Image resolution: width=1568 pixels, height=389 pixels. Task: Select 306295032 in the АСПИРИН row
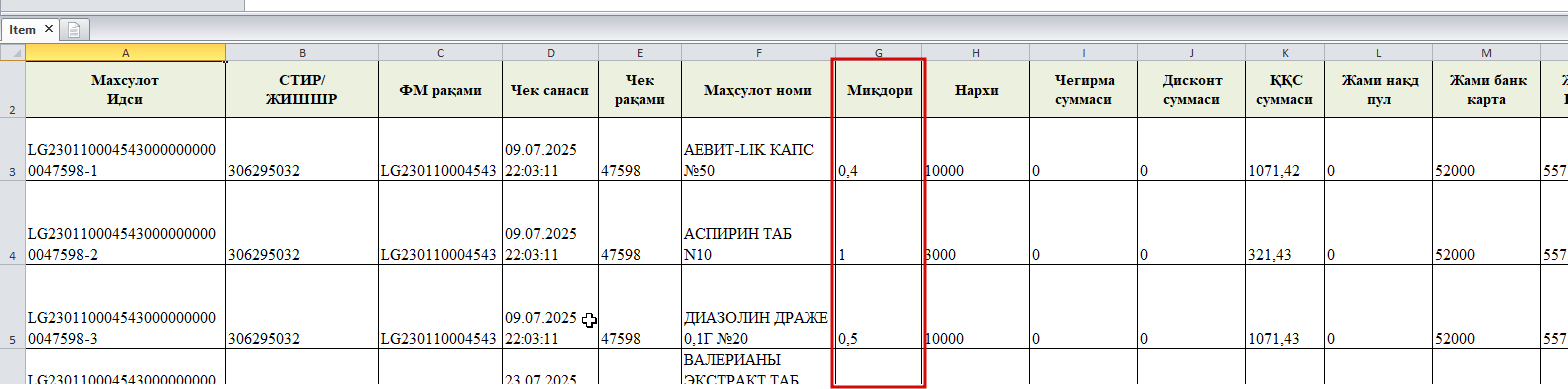[302, 222]
